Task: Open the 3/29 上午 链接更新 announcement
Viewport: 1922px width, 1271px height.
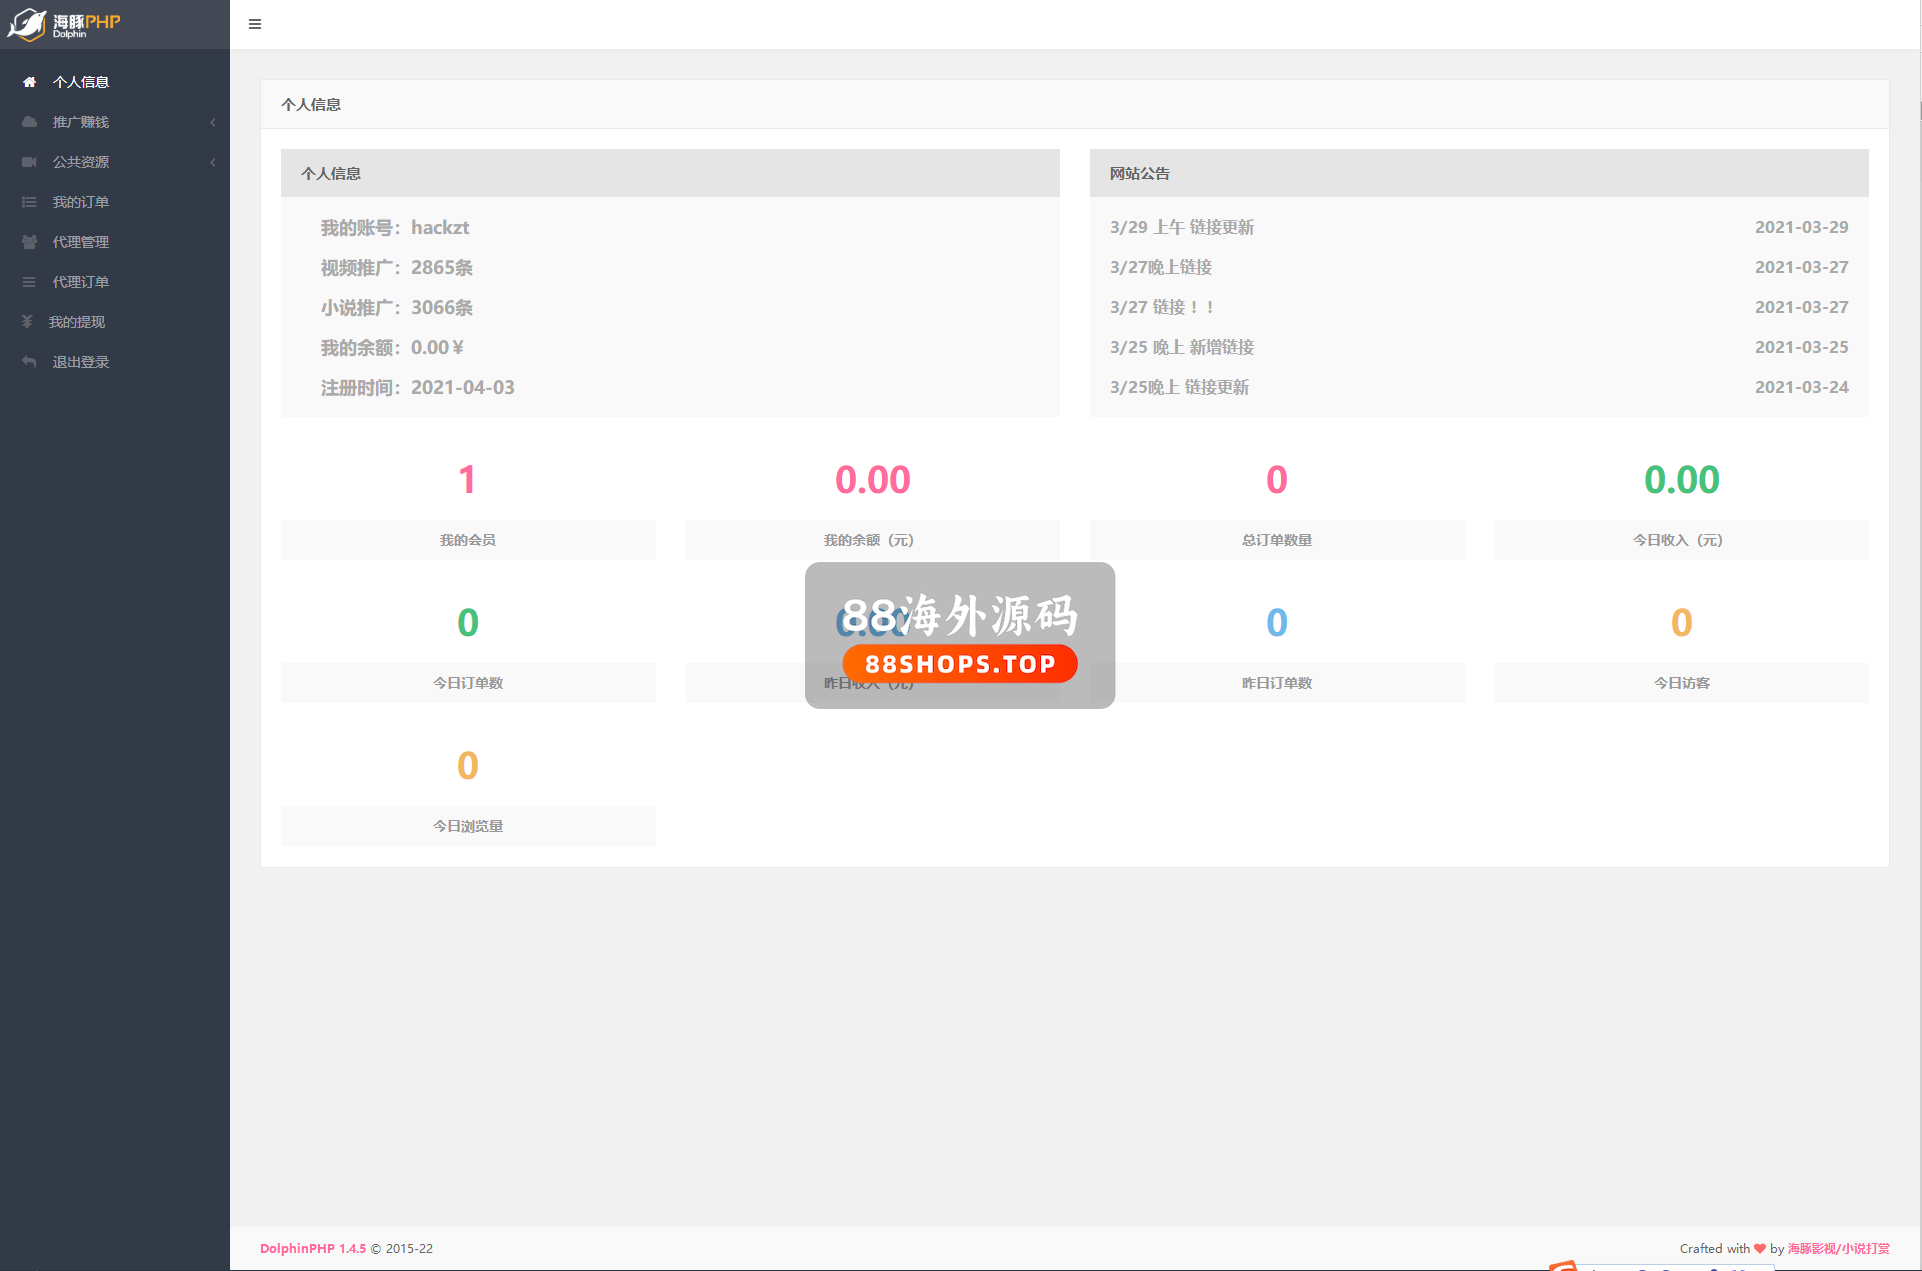Action: point(1182,227)
